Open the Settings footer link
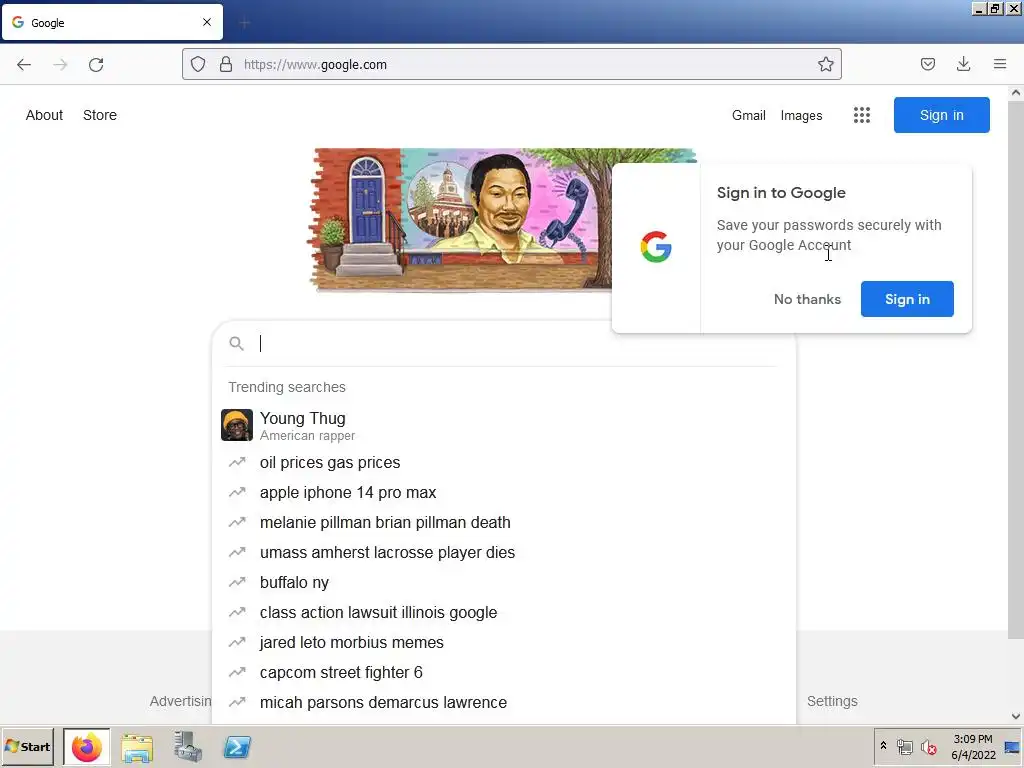This screenshot has width=1024, height=768. pos(832,701)
